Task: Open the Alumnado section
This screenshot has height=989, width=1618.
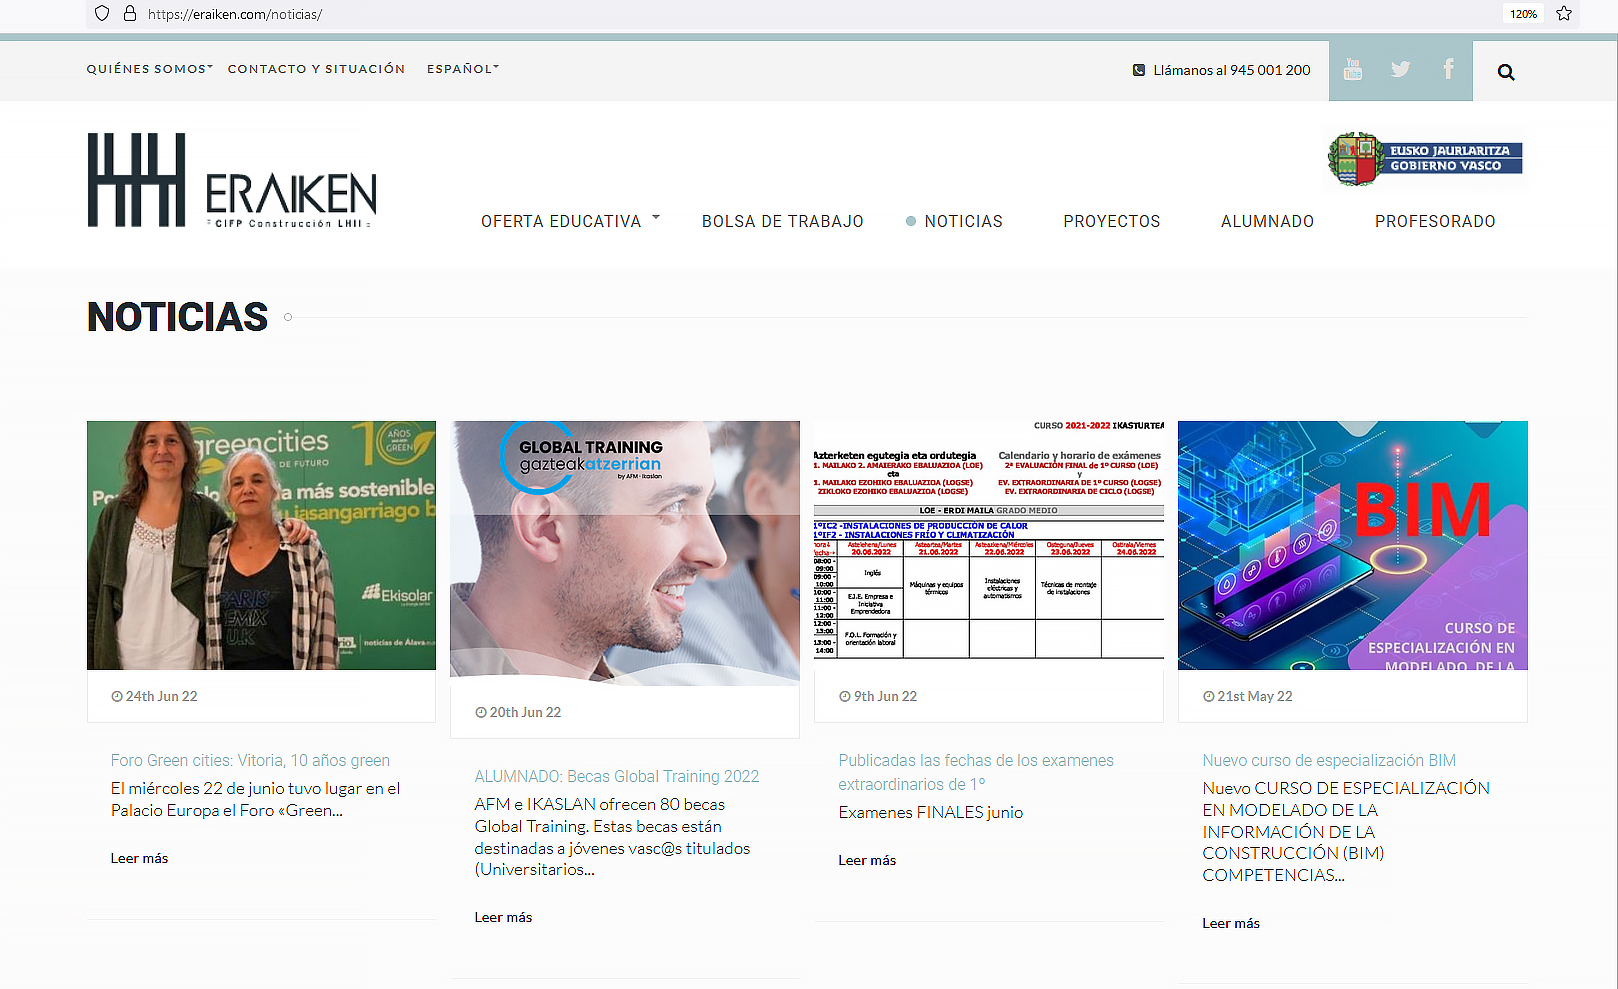Action: click(x=1267, y=221)
